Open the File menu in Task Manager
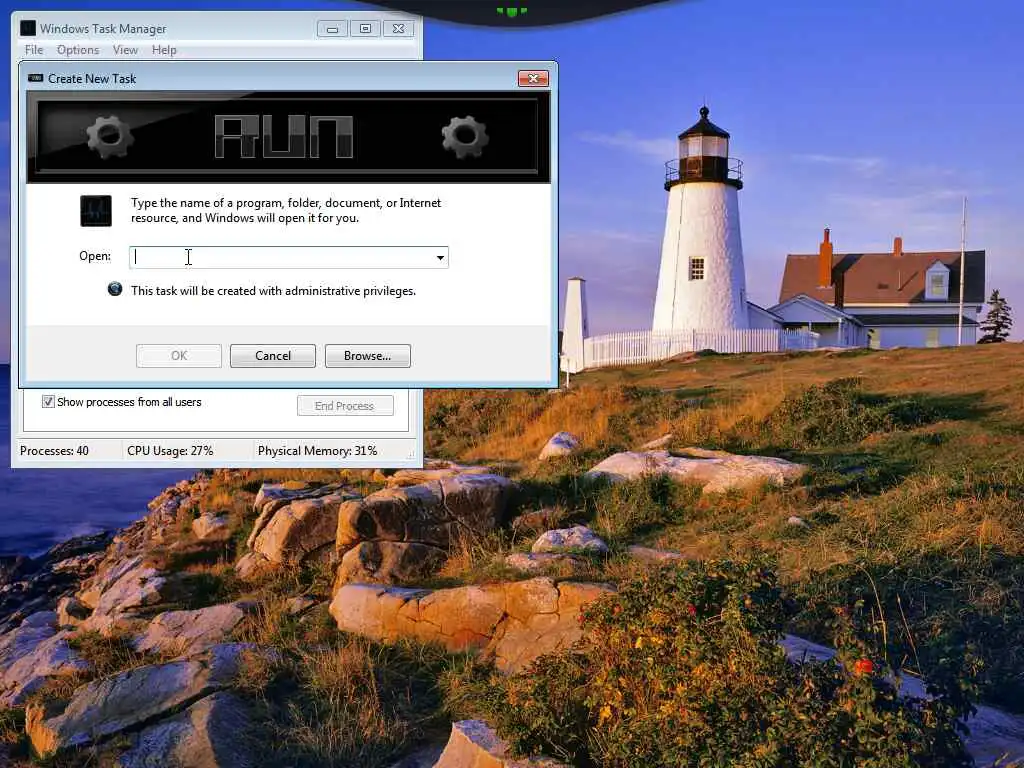Screen dimensions: 1024x768 click(x=34, y=50)
